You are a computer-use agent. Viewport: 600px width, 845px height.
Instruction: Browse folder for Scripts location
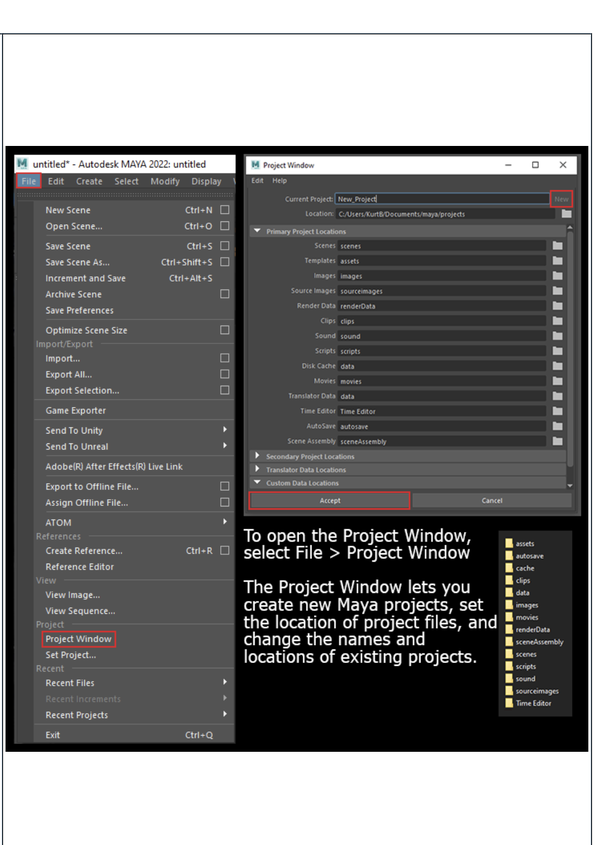pos(557,351)
